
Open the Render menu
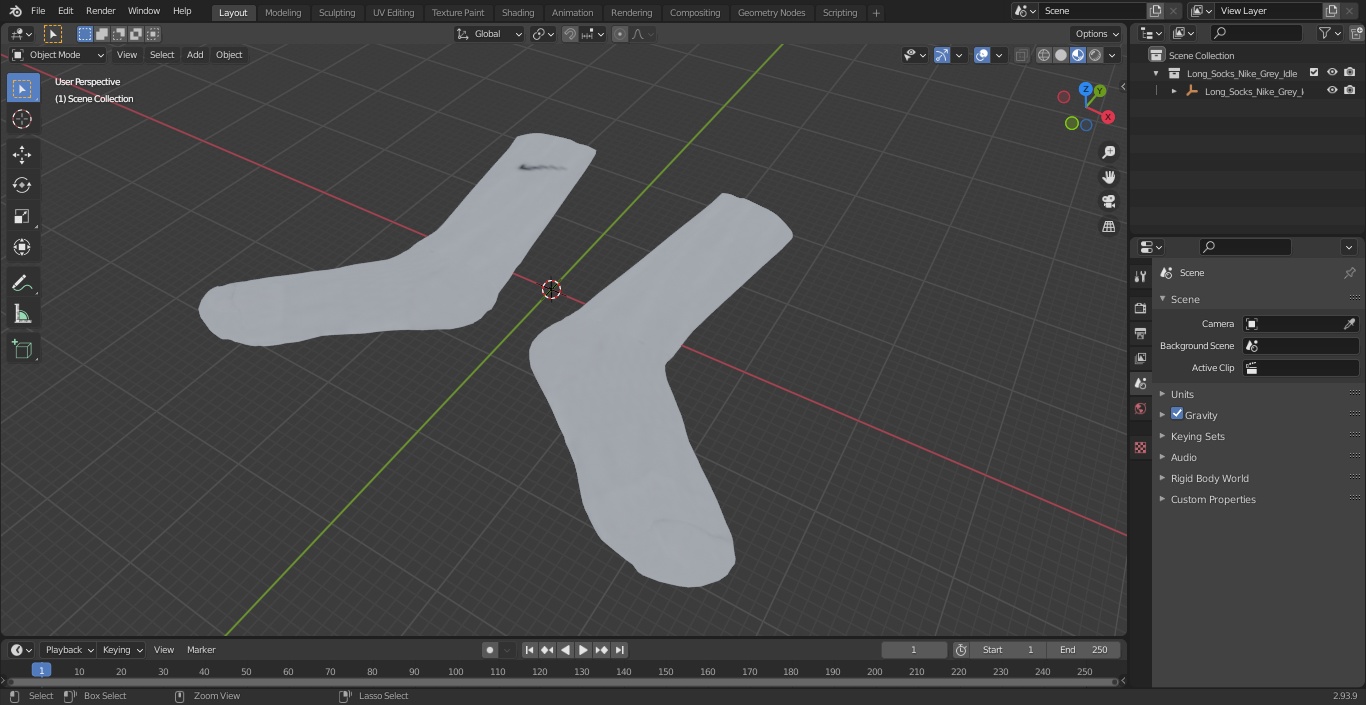[x=100, y=11]
